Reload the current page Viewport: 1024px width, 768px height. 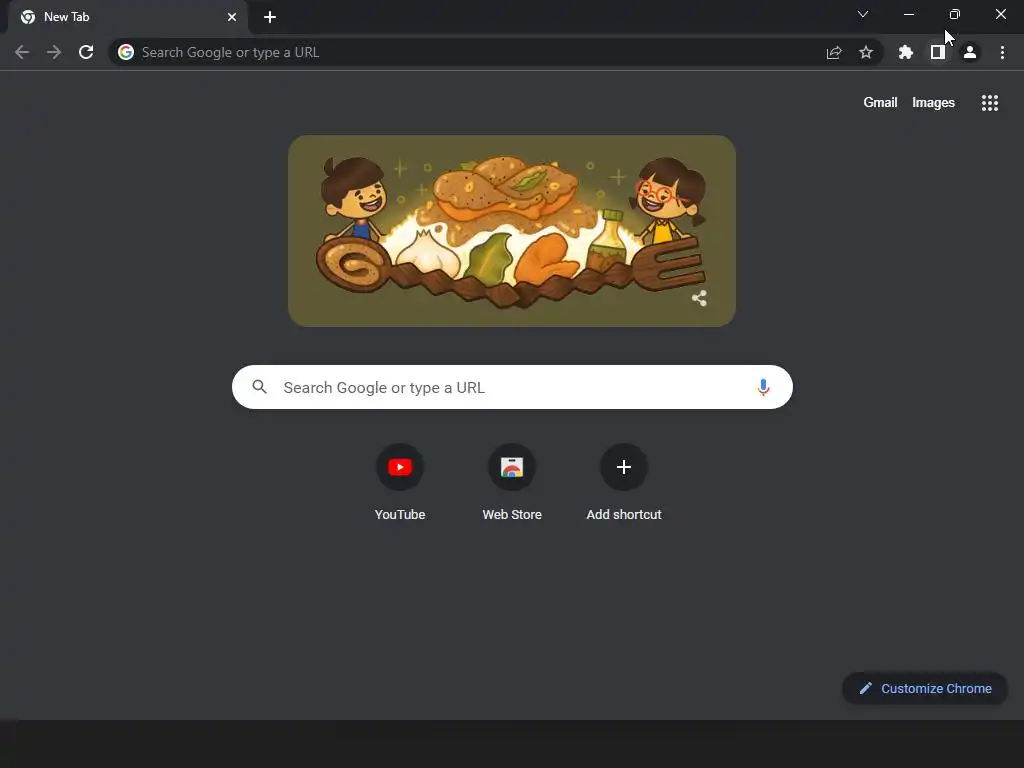86,52
